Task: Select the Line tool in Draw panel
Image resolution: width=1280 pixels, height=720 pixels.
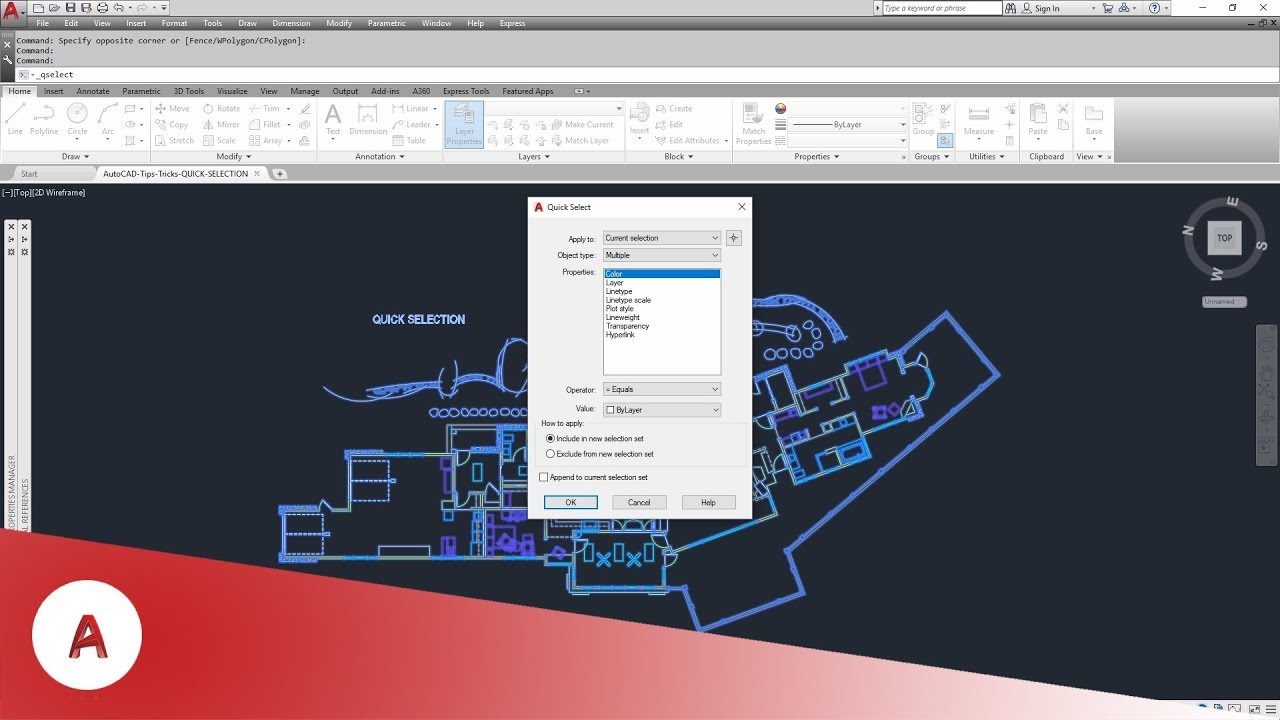Action: click(15, 118)
